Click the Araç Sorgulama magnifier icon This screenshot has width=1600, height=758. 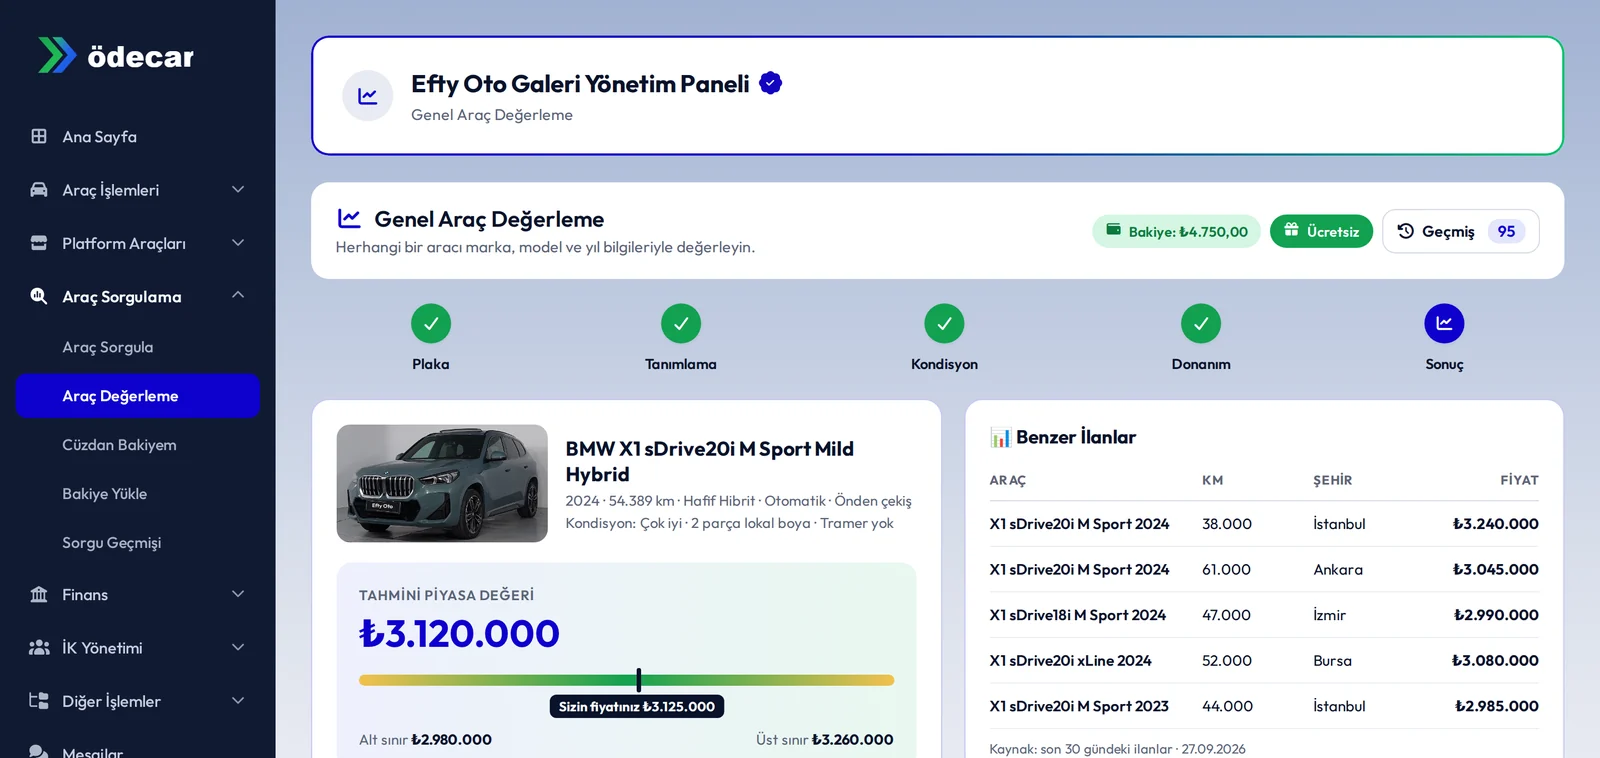tap(39, 296)
